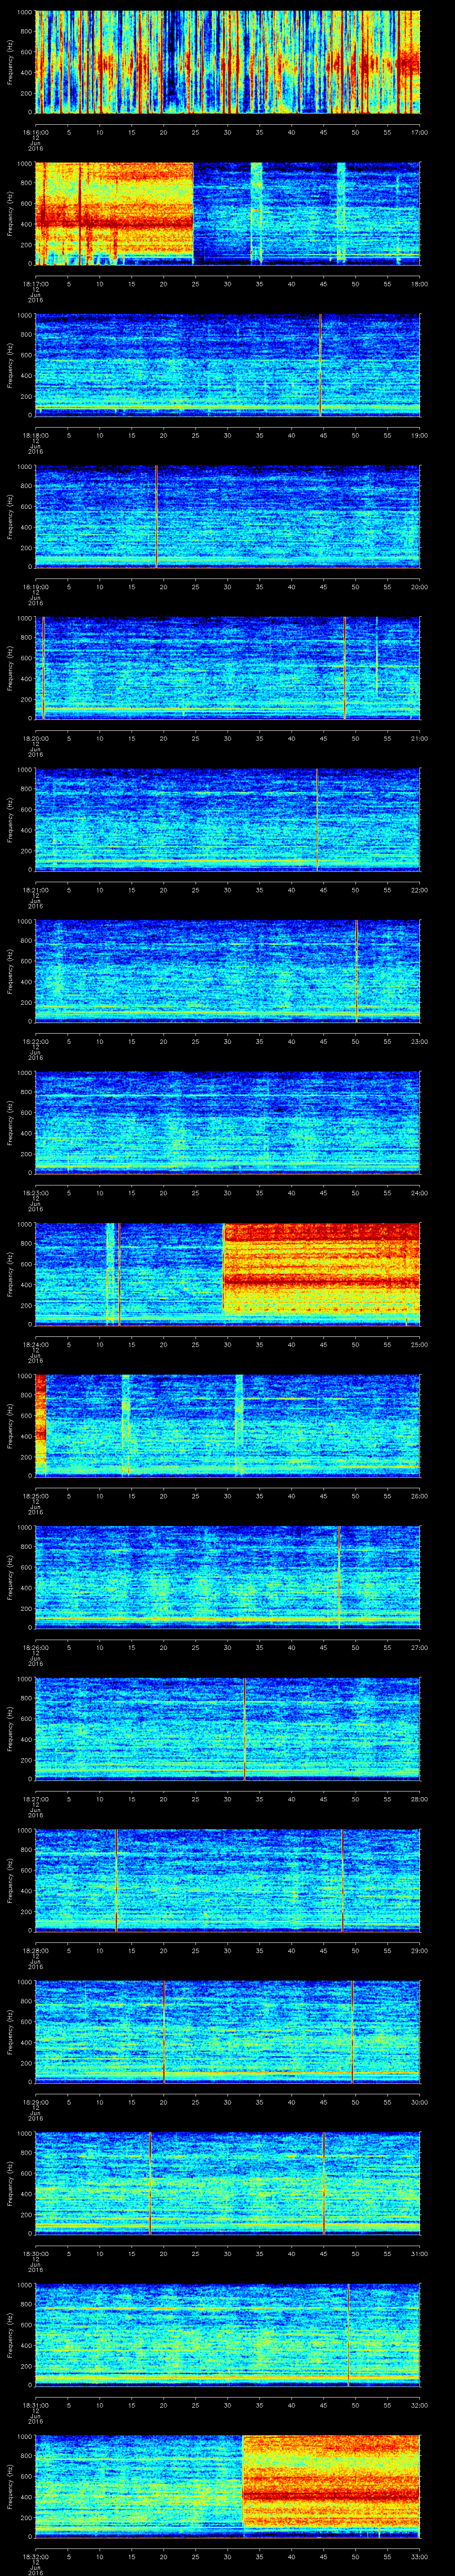Click the 'Frequency (Hz)' label of the 18:16:00 panel

point(10,62)
